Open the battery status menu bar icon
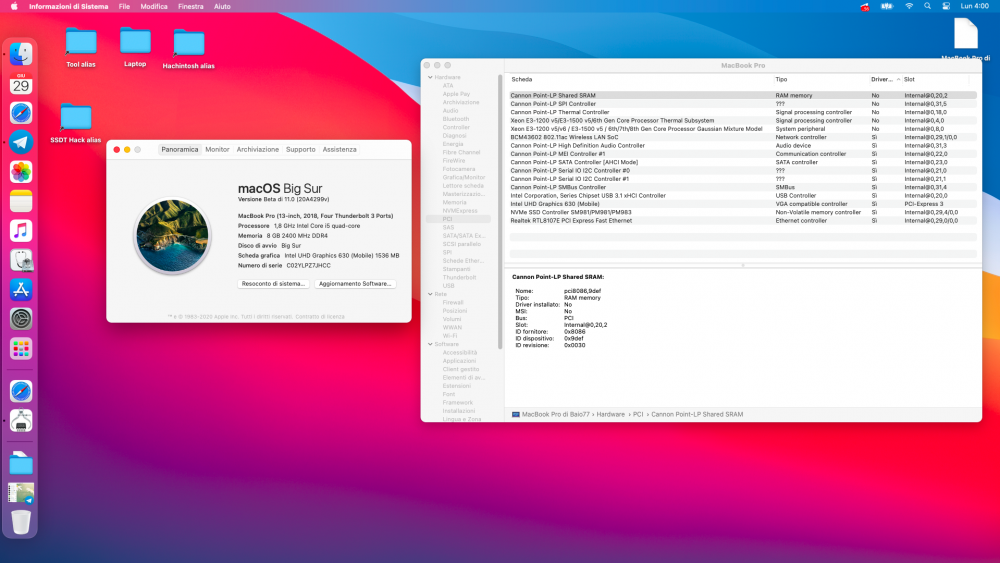Screen dimensions: 1000x563 point(887,6)
